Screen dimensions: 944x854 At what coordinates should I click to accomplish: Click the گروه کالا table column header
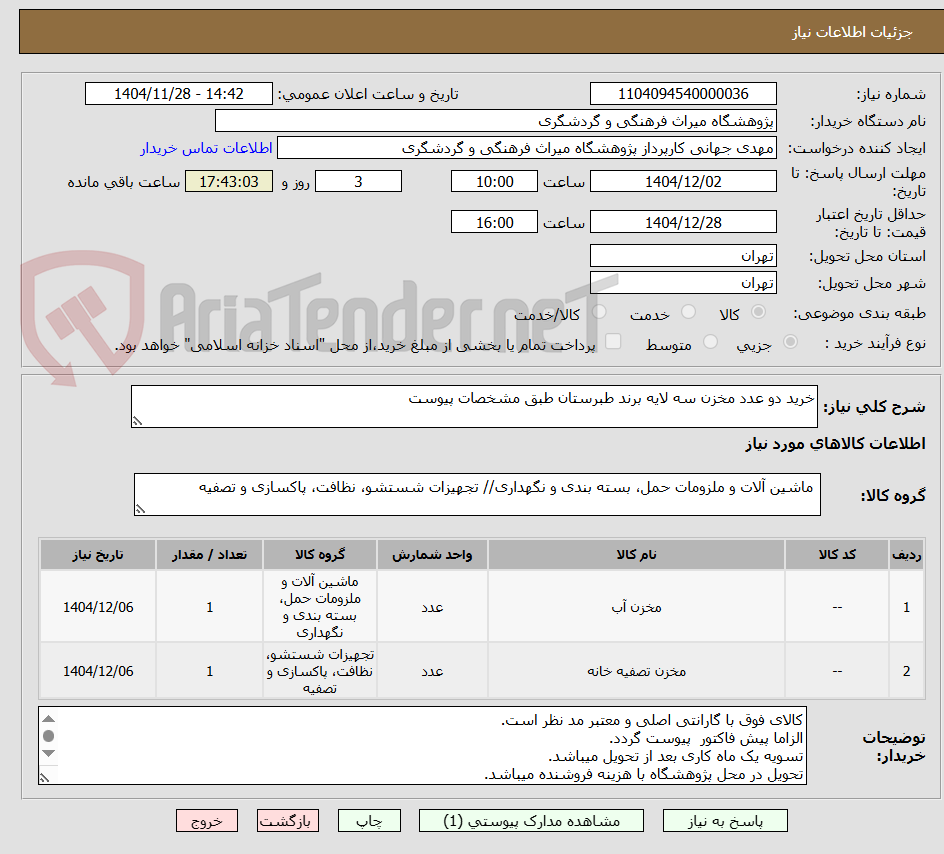click(320, 554)
